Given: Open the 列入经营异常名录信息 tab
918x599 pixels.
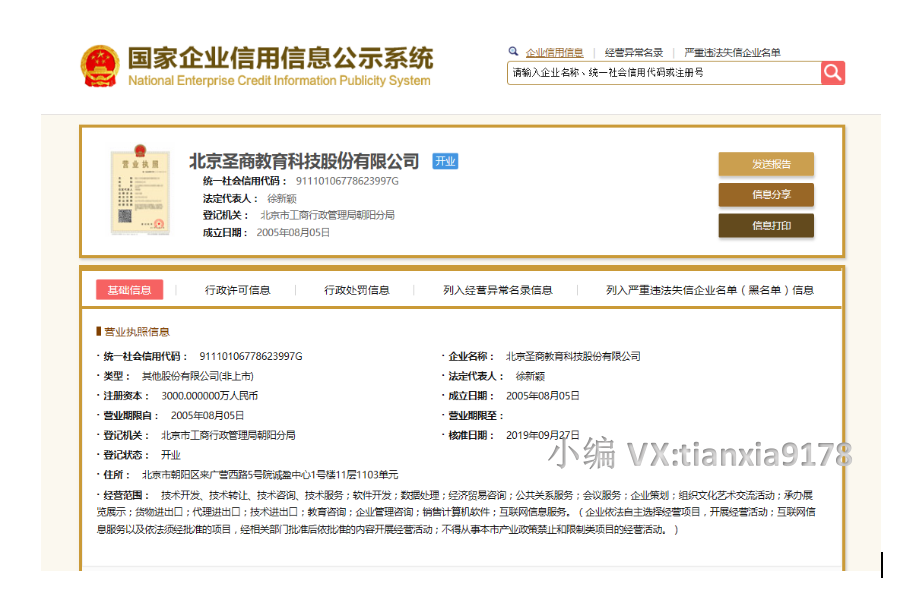Looking at the screenshot, I should point(498,290).
